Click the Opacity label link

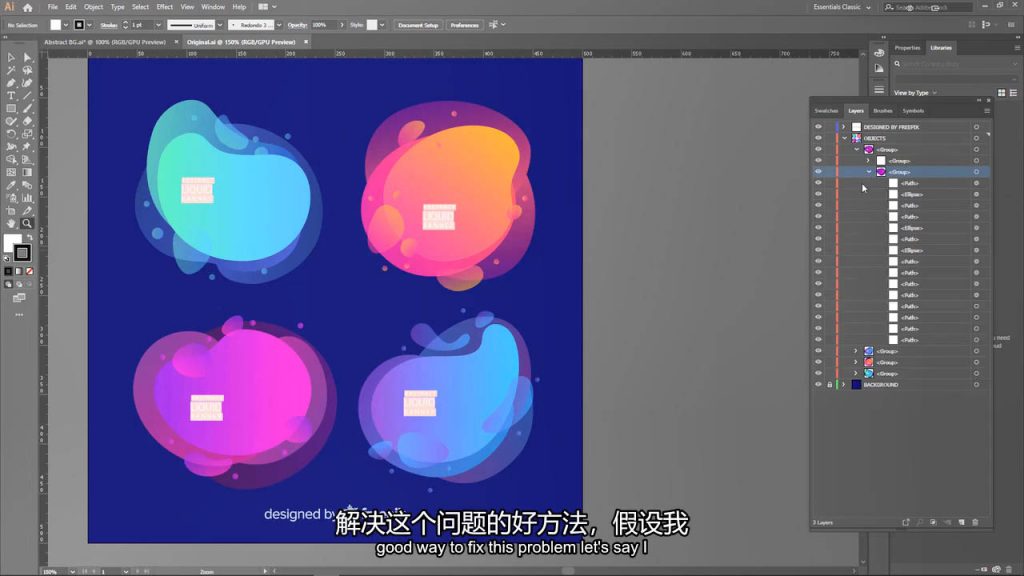coord(297,25)
